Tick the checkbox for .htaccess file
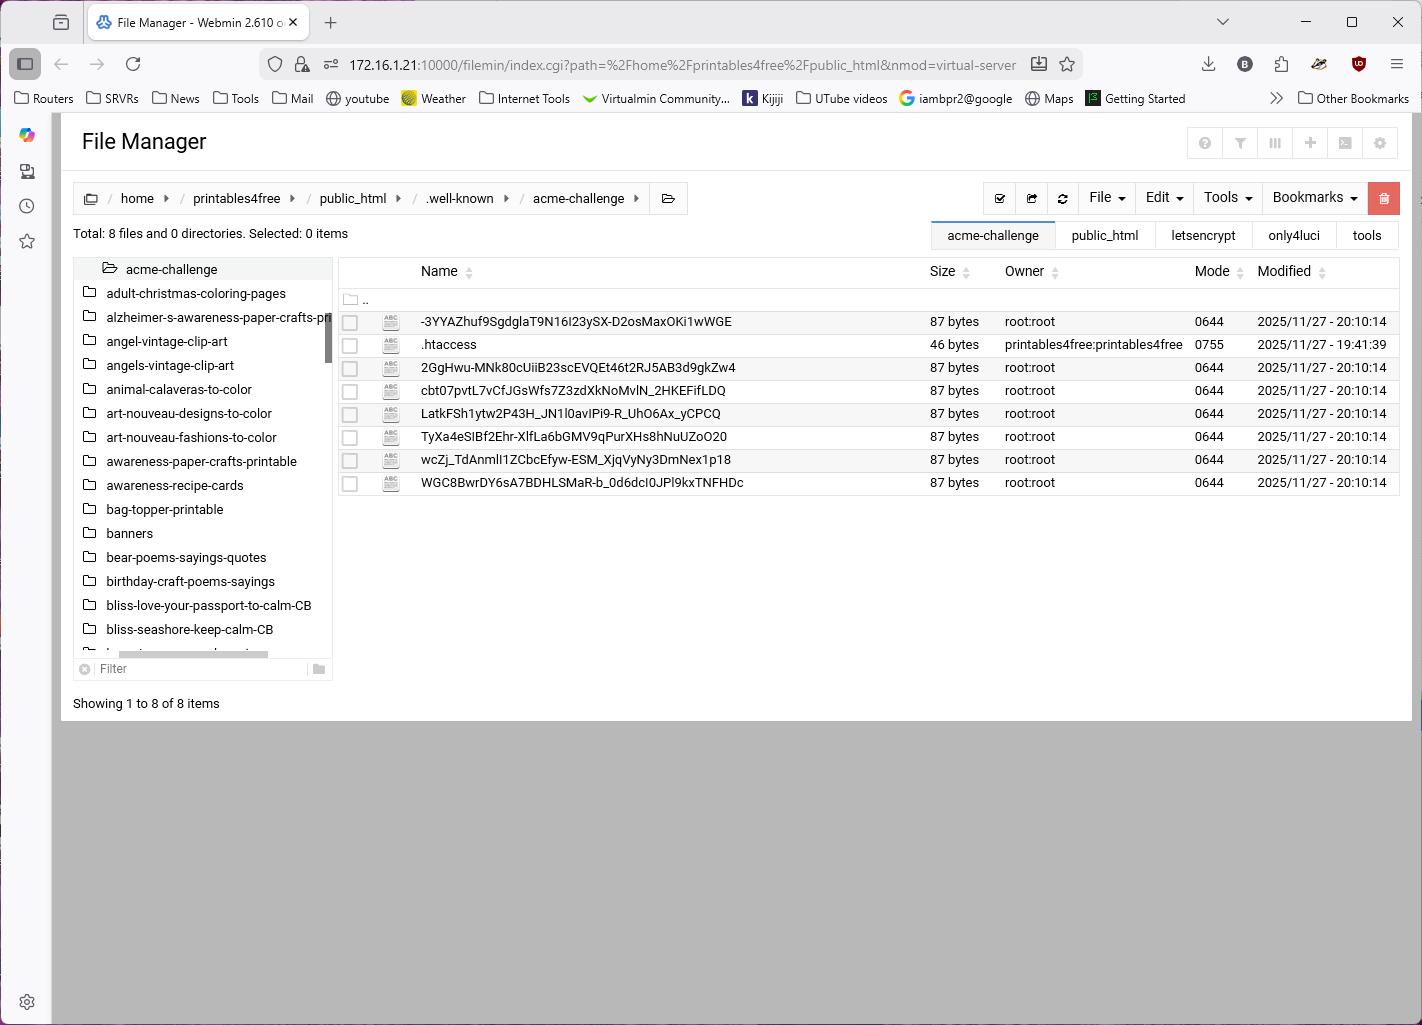1422x1025 pixels. (x=350, y=346)
